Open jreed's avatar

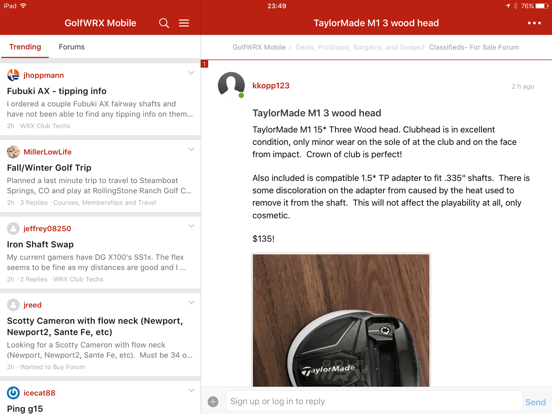(13, 305)
